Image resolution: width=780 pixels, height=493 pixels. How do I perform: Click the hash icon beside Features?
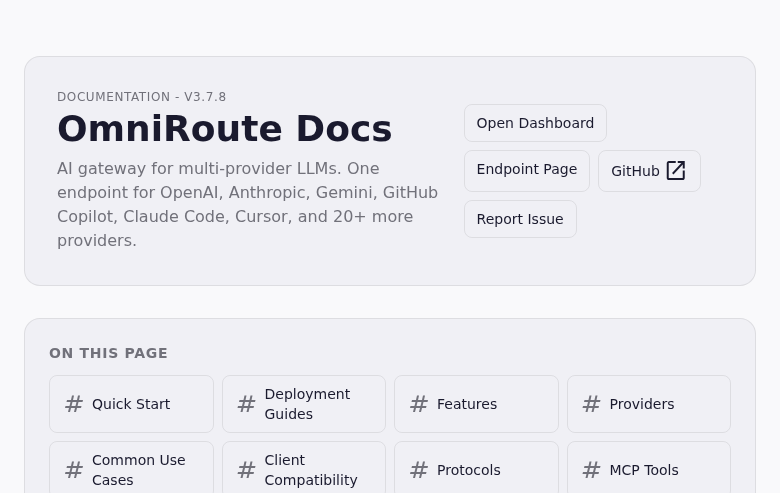[419, 404]
